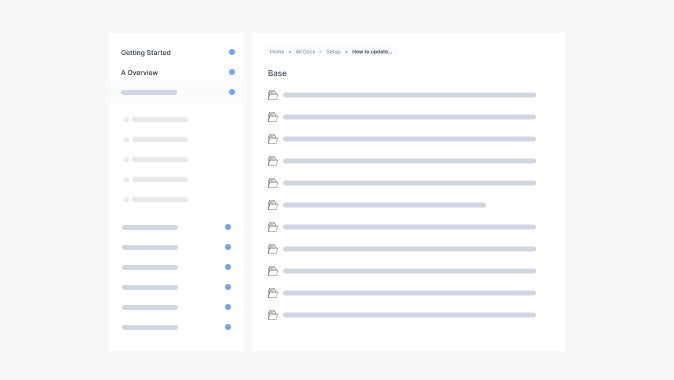
Task: Click the last folder icon in list
Action: click(x=273, y=315)
